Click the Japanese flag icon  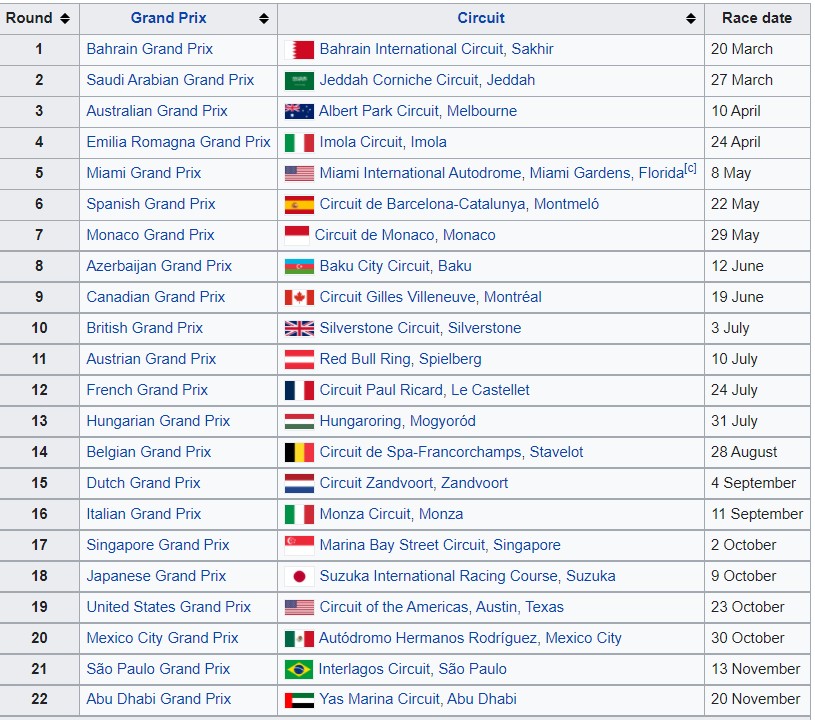click(x=299, y=576)
